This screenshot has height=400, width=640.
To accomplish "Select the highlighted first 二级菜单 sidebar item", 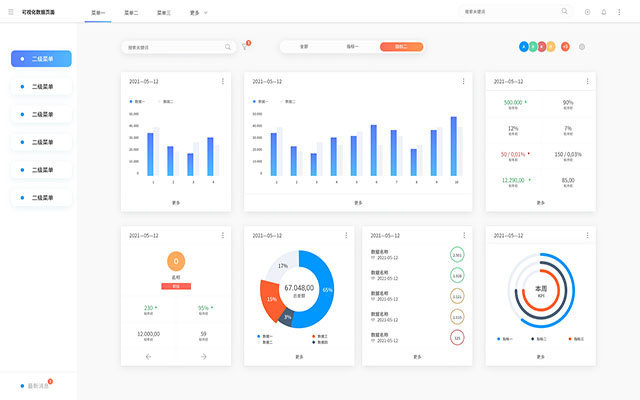I will tap(41, 59).
